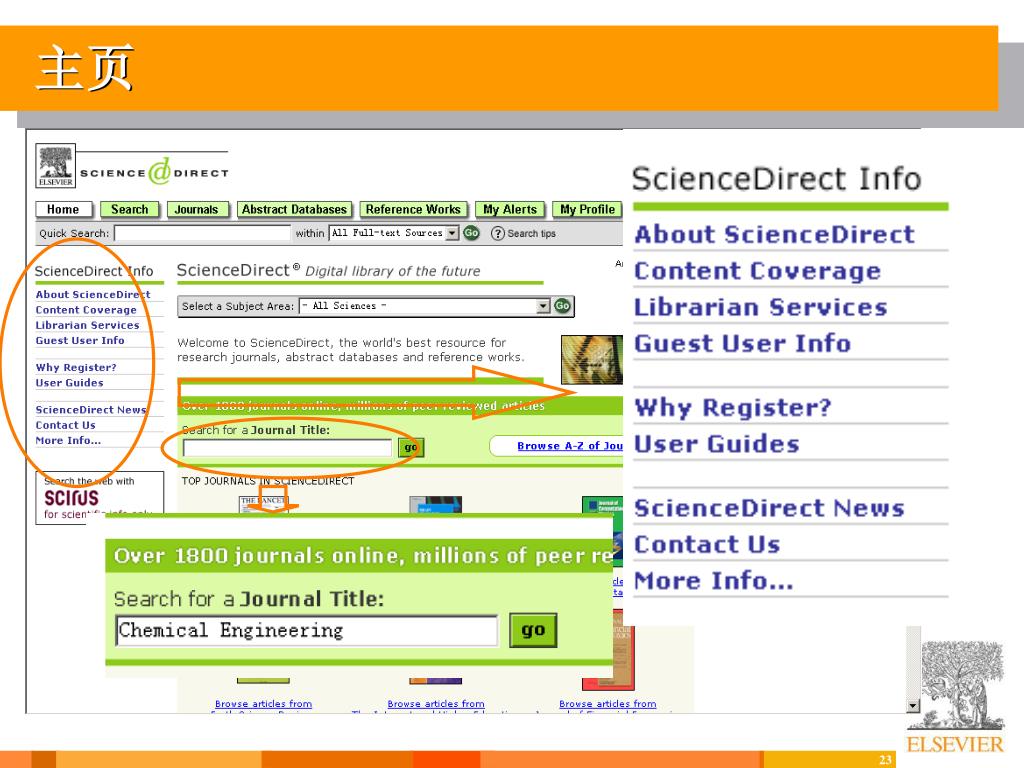Screen dimensions: 1024x768
Task: Click enlarged User Guides link
Action: tap(717, 444)
